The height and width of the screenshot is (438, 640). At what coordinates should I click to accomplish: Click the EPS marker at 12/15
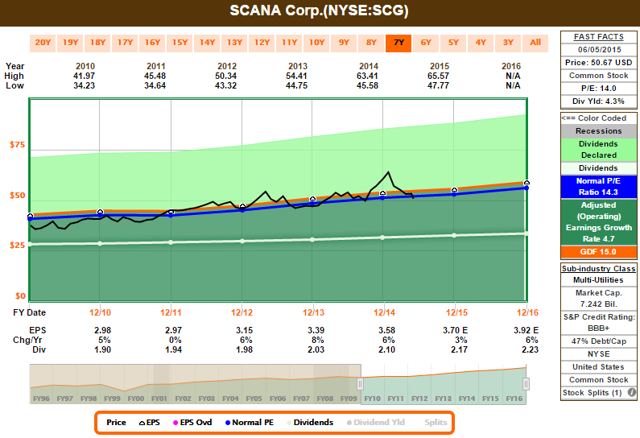[454, 190]
